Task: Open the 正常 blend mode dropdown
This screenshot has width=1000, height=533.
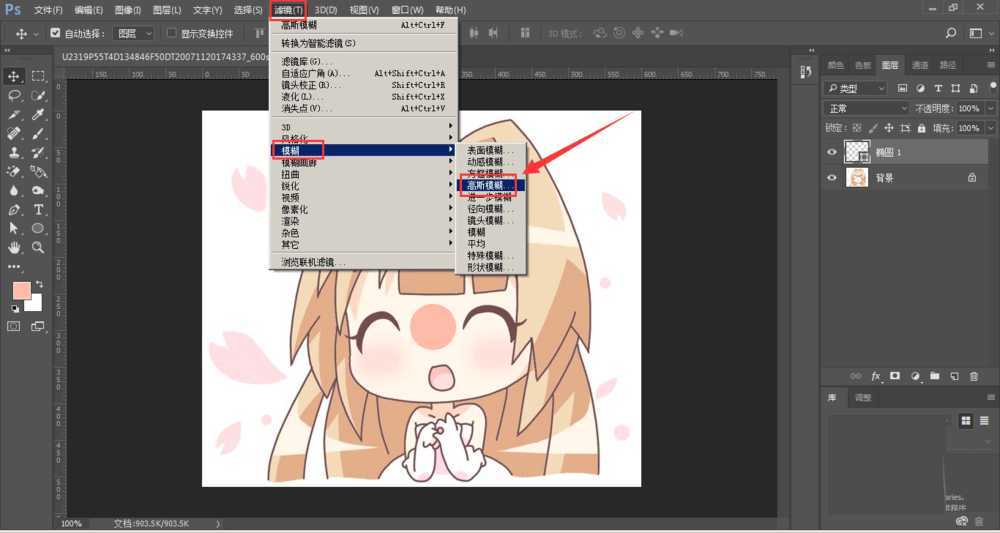Action: coord(866,108)
